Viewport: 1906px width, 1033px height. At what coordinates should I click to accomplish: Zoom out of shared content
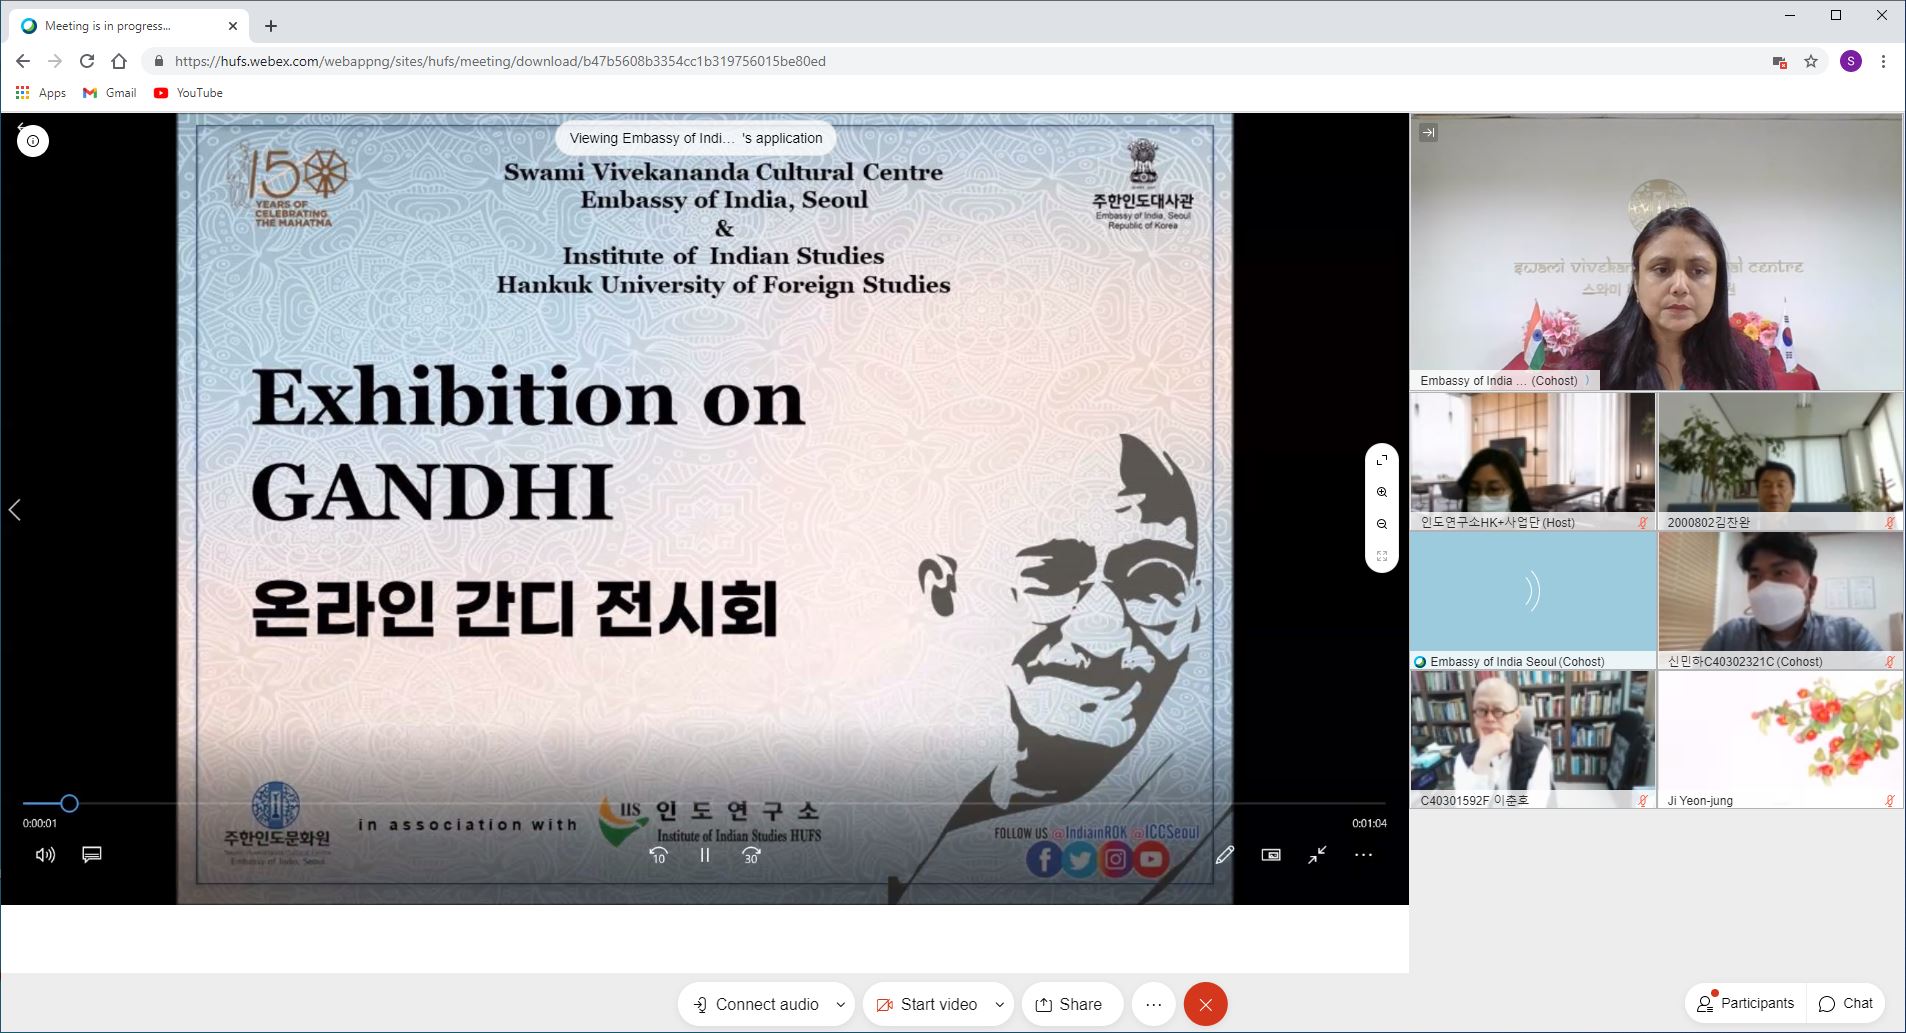[x=1381, y=524]
